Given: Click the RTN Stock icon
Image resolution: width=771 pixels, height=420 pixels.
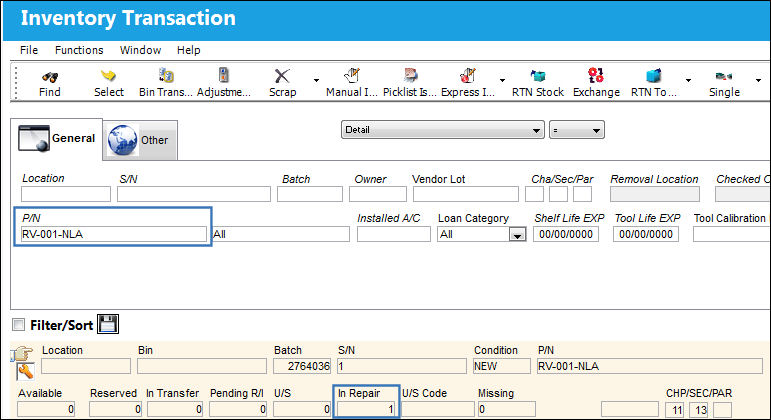Looking at the screenshot, I should click(537, 76).
